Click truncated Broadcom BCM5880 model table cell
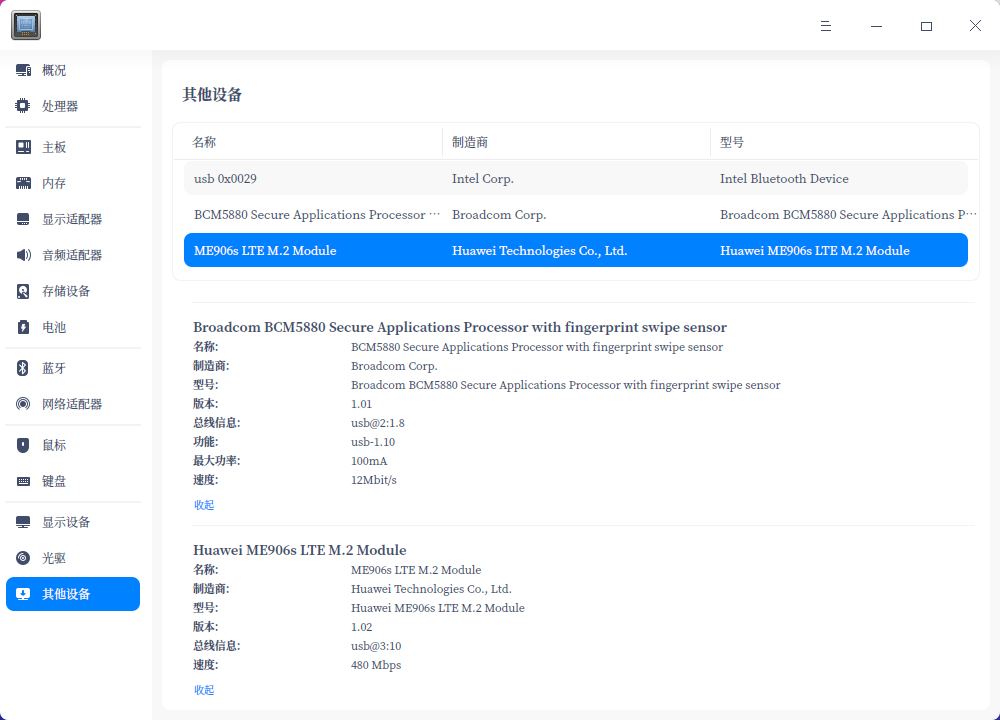The height and width of the screenshot is (720, 1000). [x=848, y=215]
